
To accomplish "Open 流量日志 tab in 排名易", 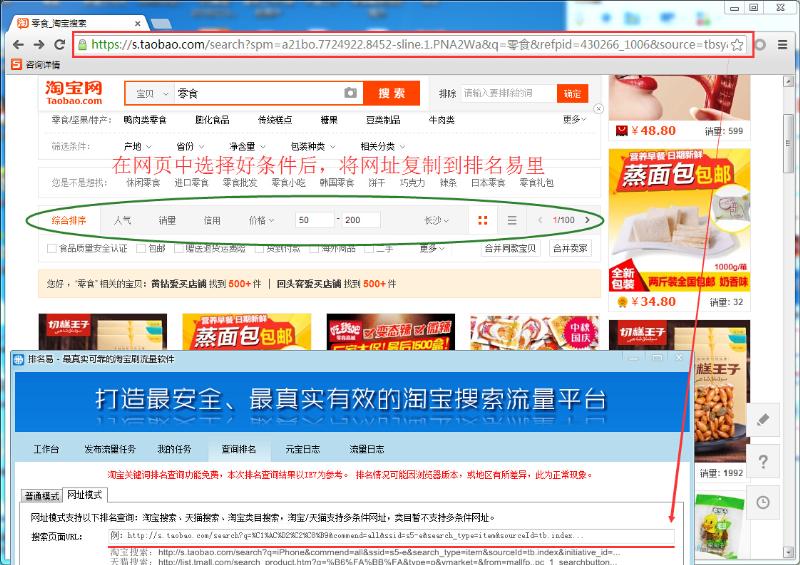I will pyautogui.click(x=366, y=449).
